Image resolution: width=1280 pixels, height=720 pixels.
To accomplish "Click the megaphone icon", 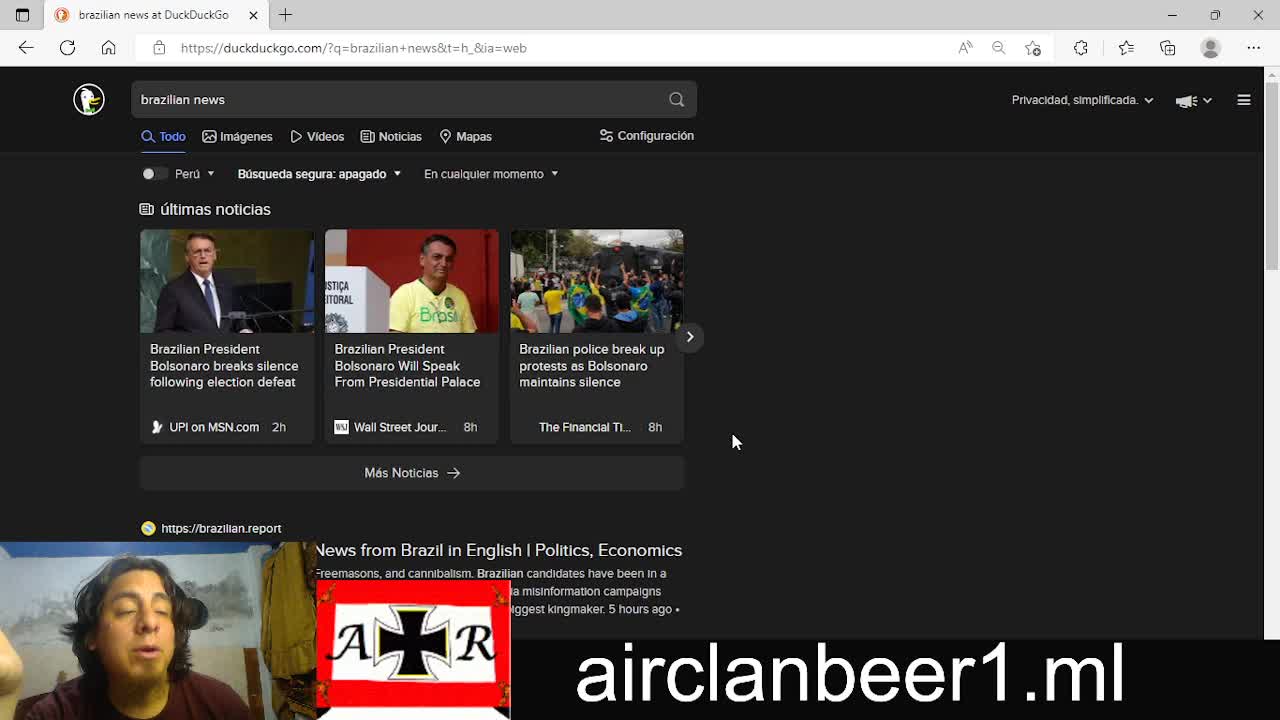I will 1187,100.
